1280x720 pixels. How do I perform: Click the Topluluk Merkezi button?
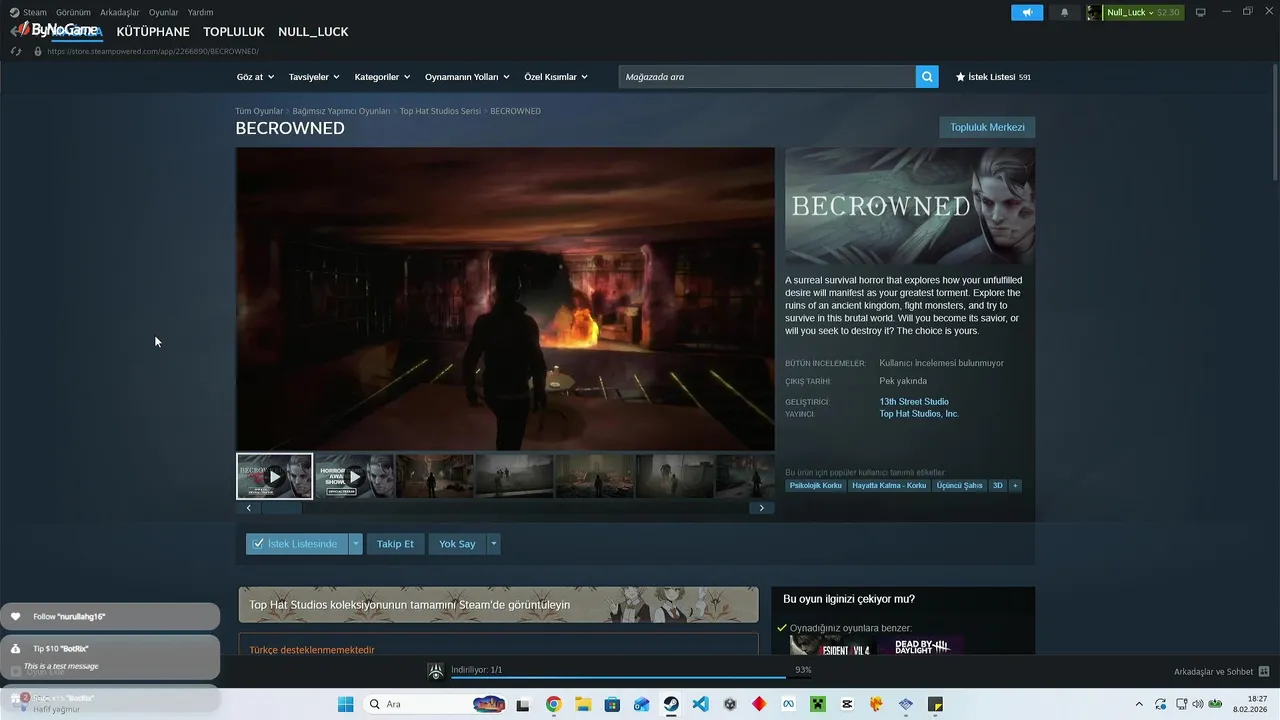click(987, 127)
